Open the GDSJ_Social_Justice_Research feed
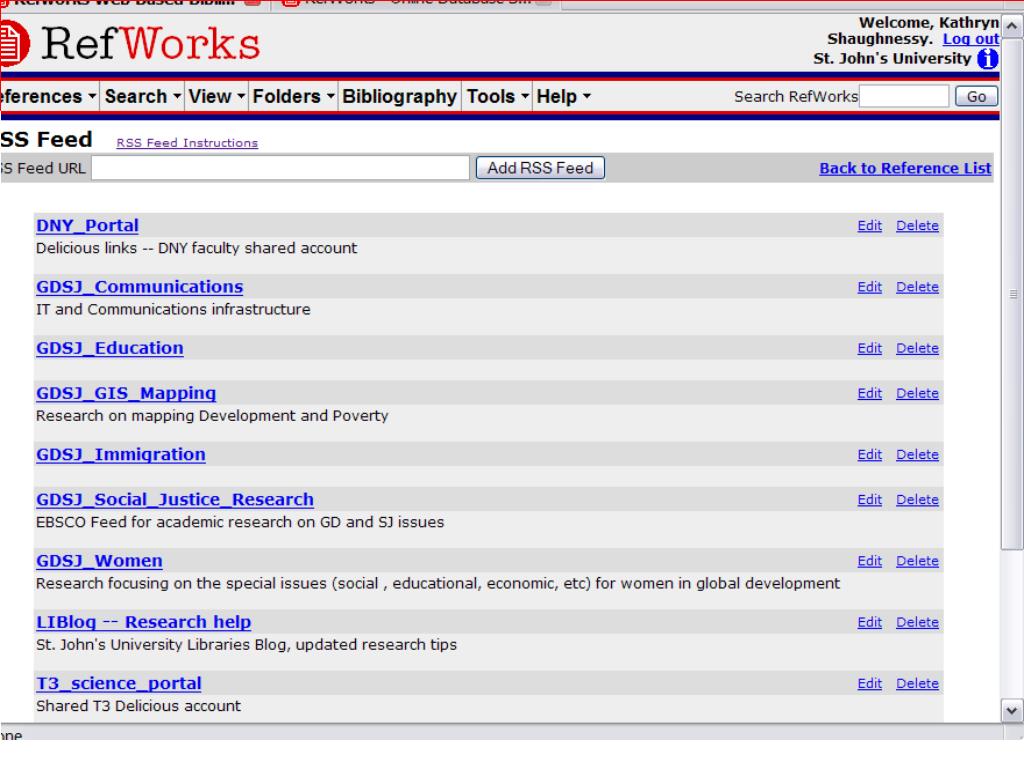 pos(174,500)
